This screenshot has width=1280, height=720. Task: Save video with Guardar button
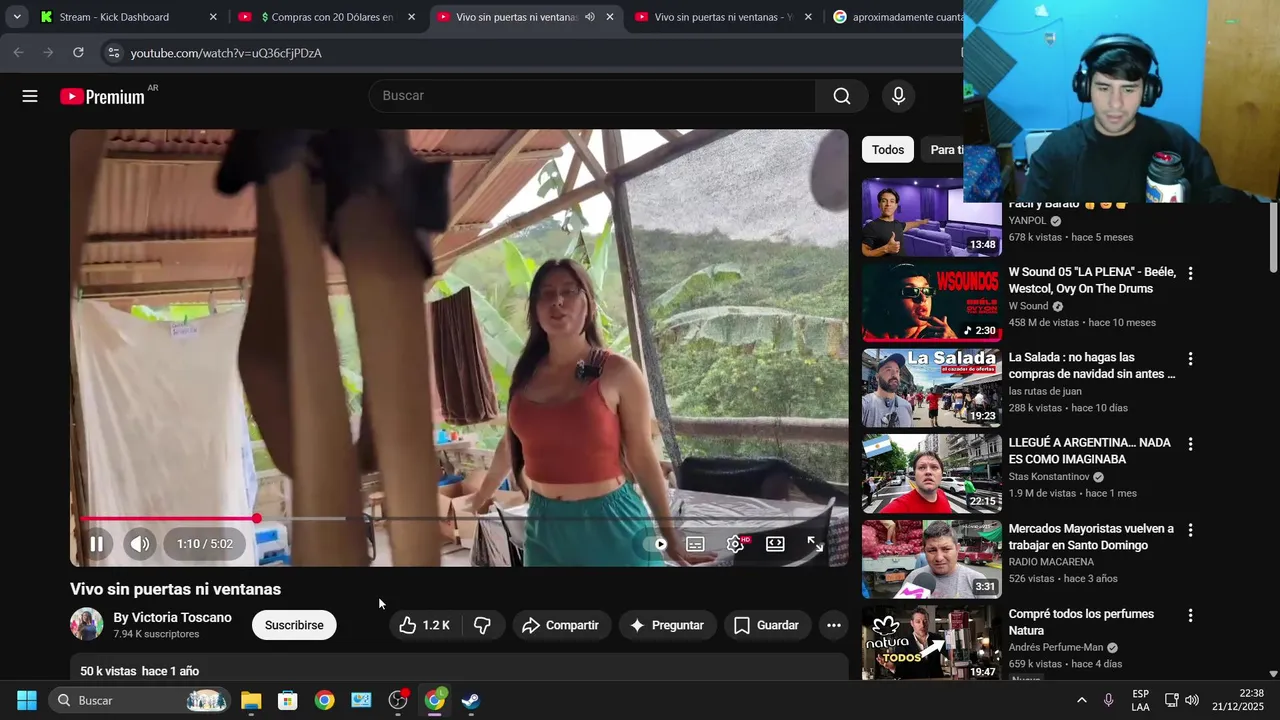click(x=767, y=625)
